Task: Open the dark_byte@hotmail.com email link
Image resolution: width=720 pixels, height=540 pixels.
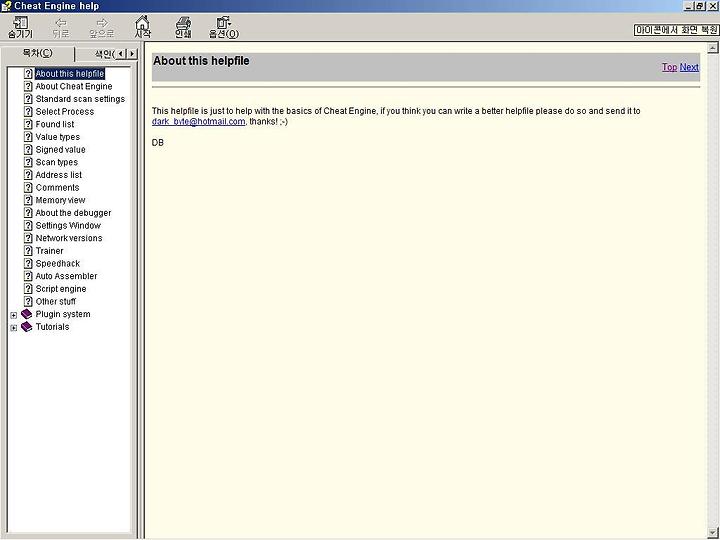Action: point(198,122)
